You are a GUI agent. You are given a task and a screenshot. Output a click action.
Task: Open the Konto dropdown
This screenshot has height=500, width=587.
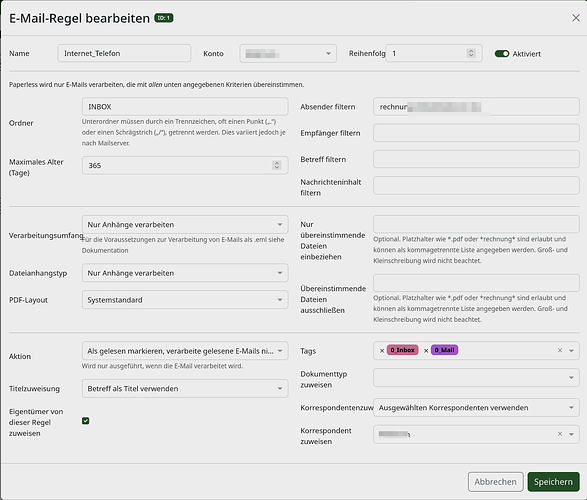288,54
